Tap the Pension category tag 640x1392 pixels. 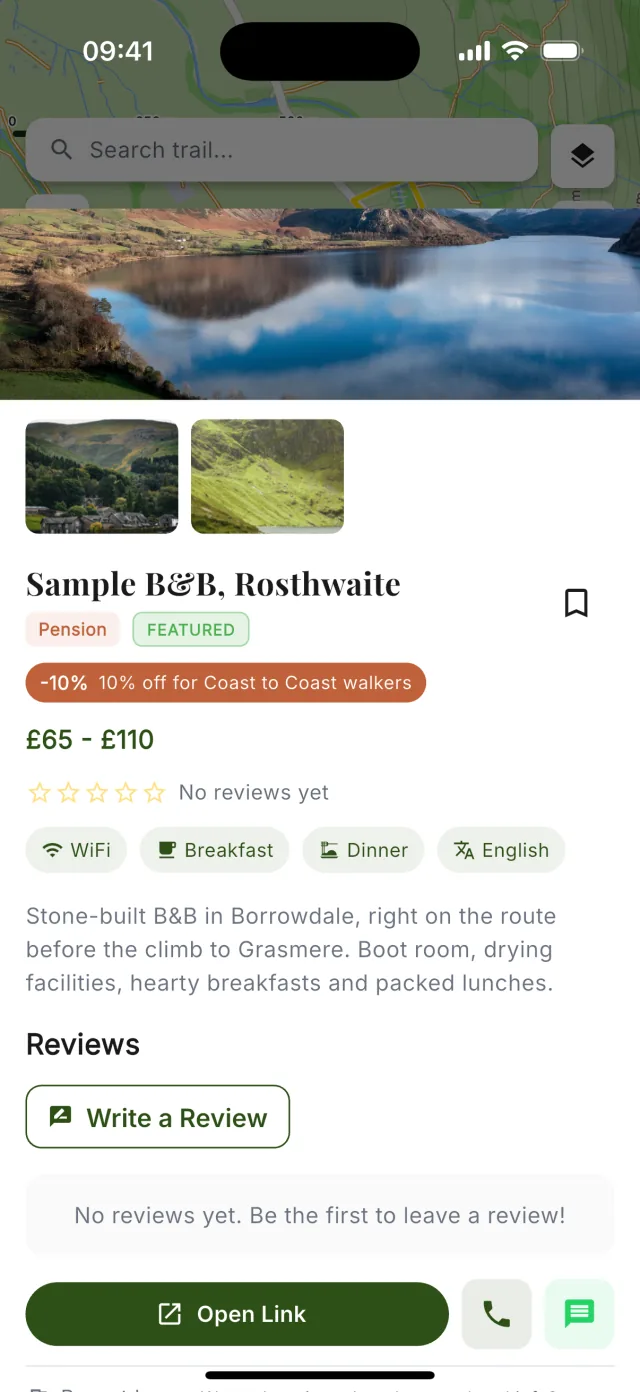click(72, 629)
